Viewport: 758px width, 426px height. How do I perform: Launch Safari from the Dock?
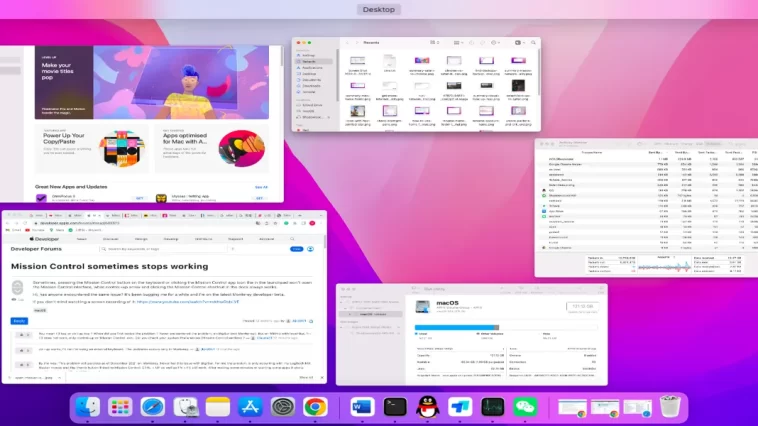point(152,407)
